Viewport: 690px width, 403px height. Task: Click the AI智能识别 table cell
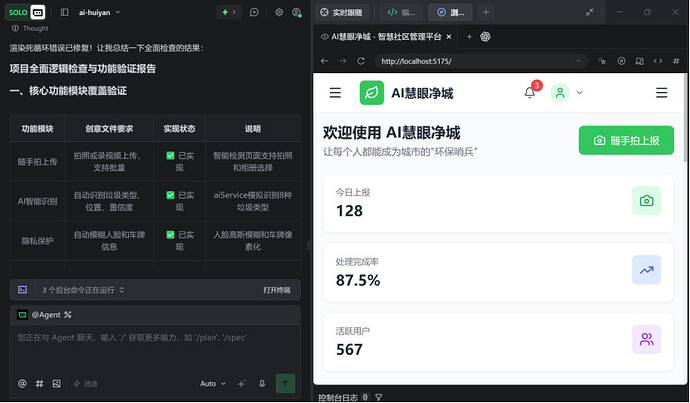pyautogui.click(x=37, y=202)
